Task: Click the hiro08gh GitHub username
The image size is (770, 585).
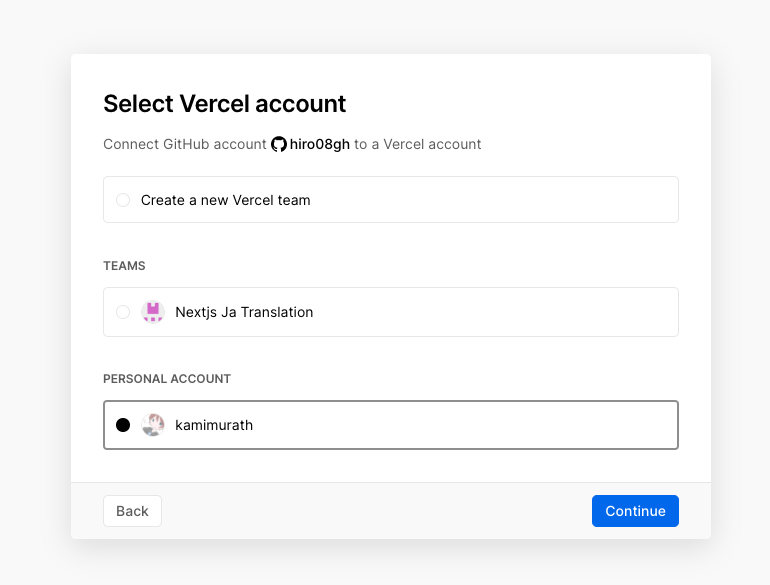Action: (320, 144)
